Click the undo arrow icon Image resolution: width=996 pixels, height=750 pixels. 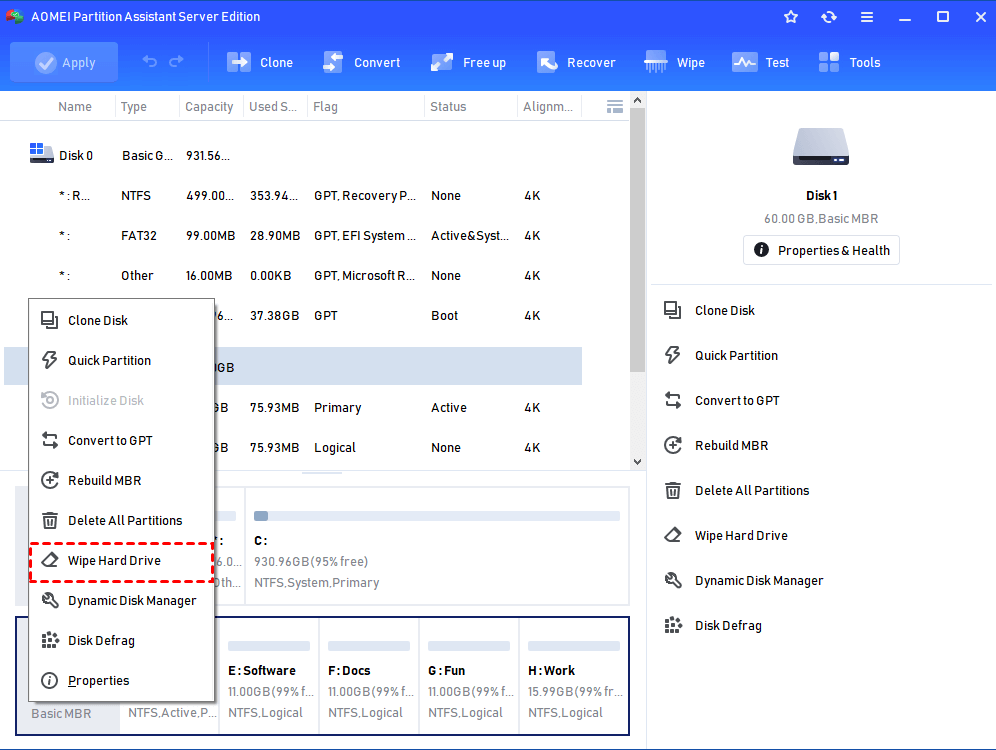tap(150, 62)
